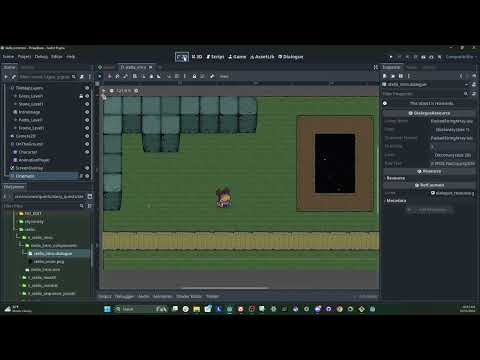This screenshot has height=360, width=480.
Task: Zoom in the viewport with plus icon
Action: pos(136,91)
